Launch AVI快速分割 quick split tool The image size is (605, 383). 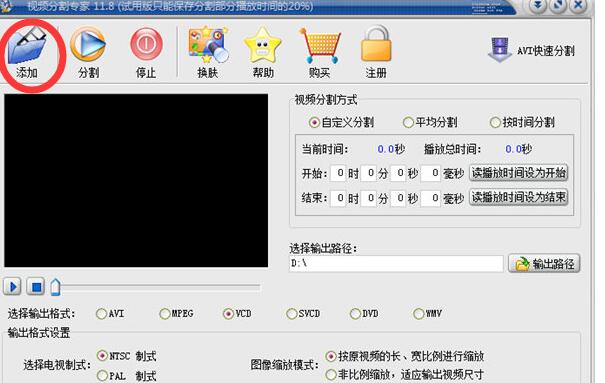coord(532,50)
